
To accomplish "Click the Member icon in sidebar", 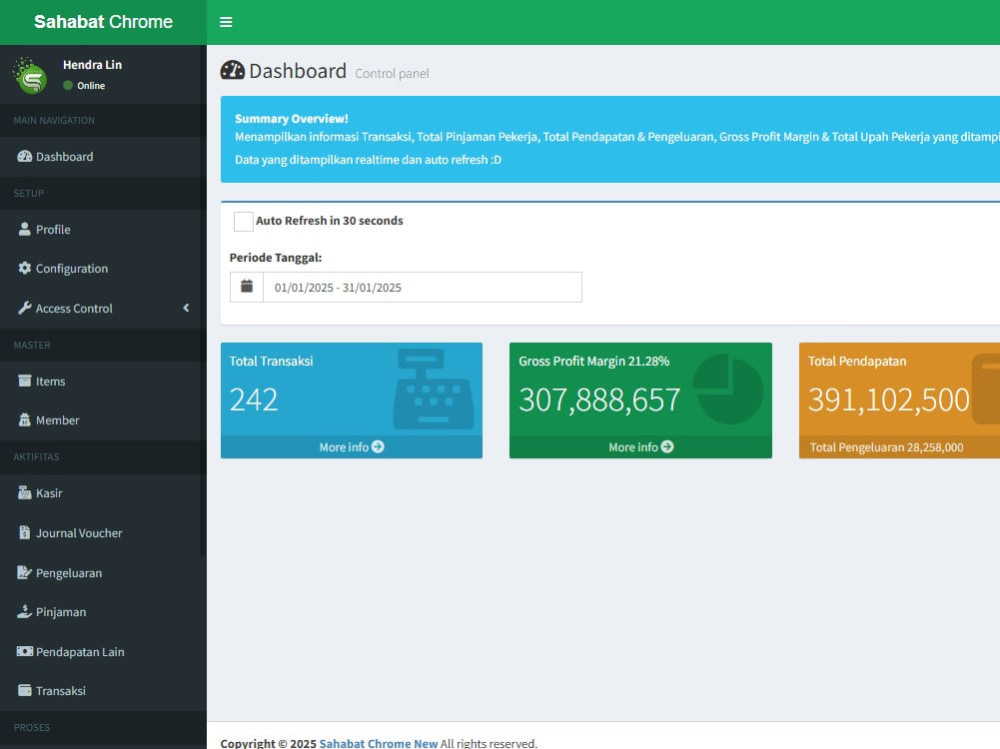I will 24,420.
